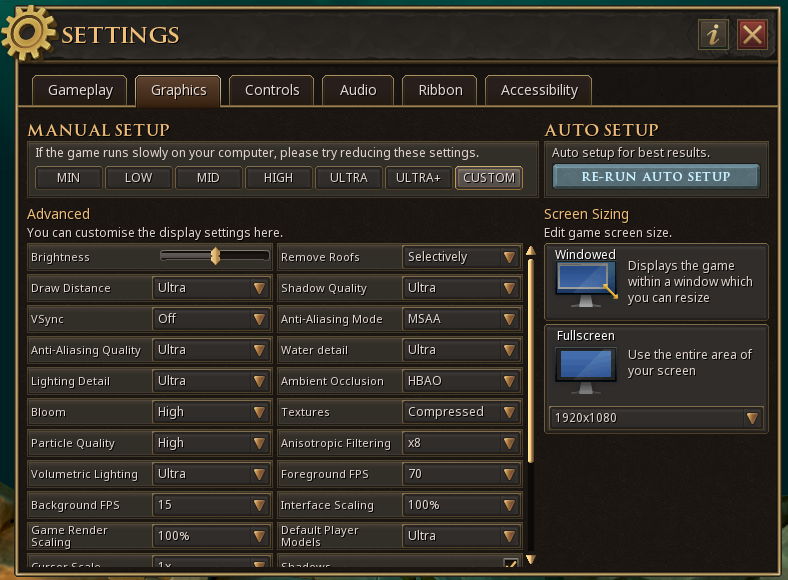Viewport: 788px width, 580px height.
Task: Open the Controls tab
Action: pos(272,90)
